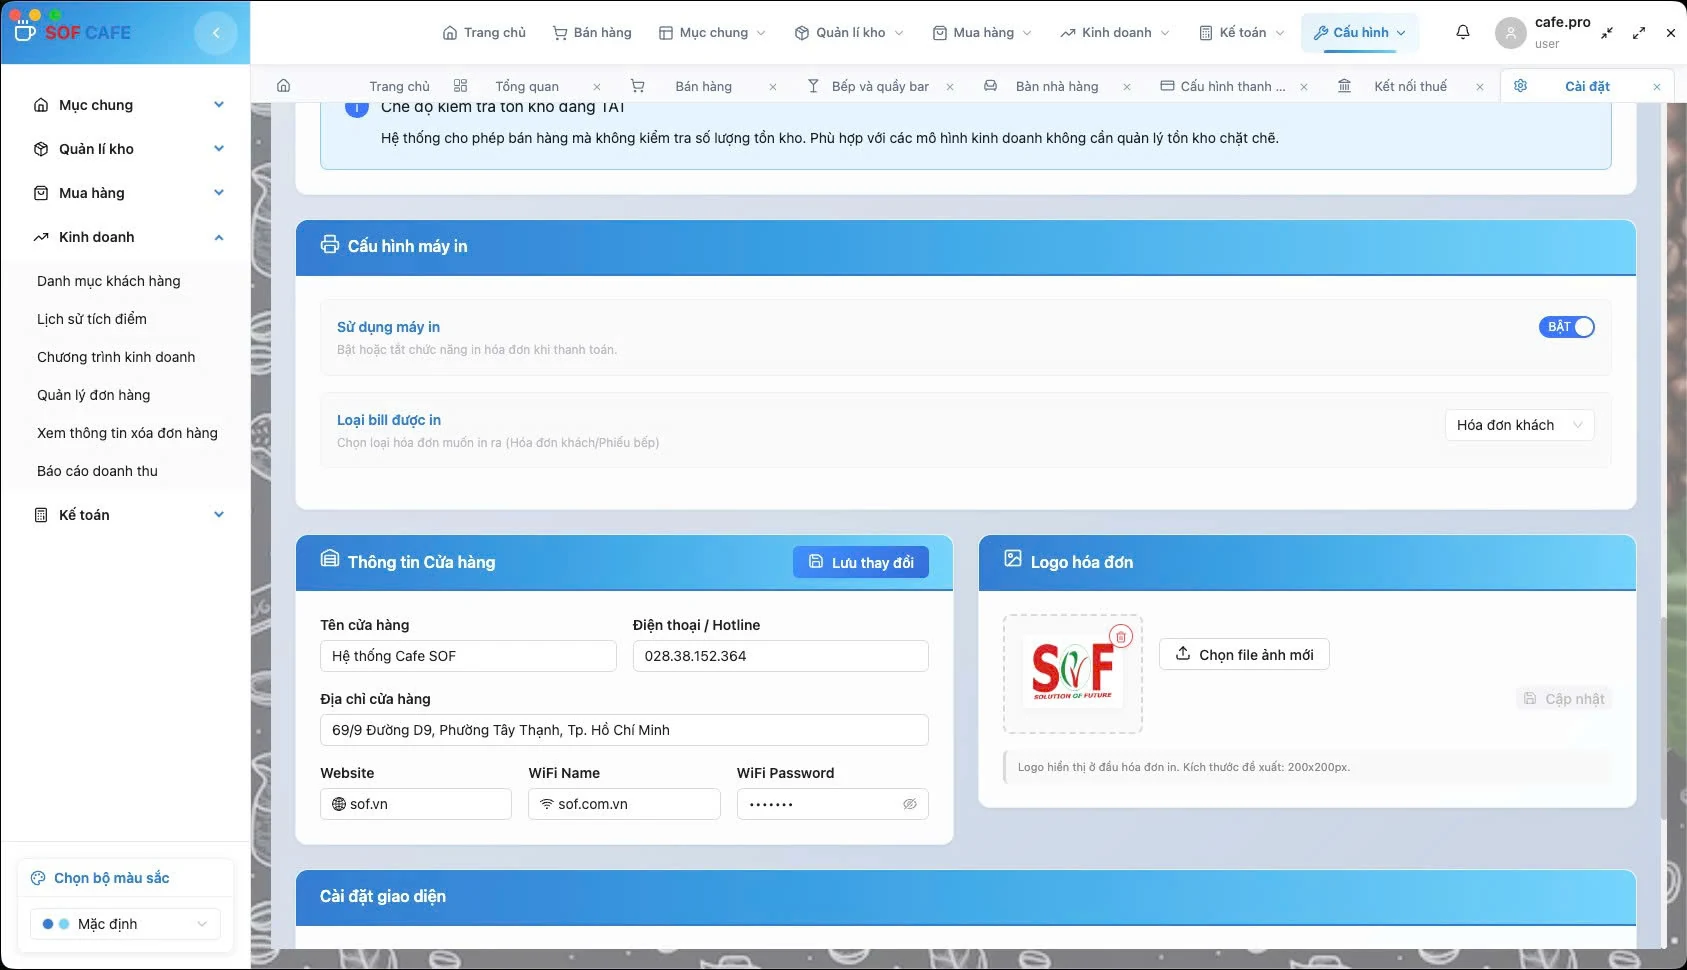Collapse Kinh doanh section in the sidebar
Image resolution: width=1687 pixels, height=970 pixels.
tap(219, 237)
